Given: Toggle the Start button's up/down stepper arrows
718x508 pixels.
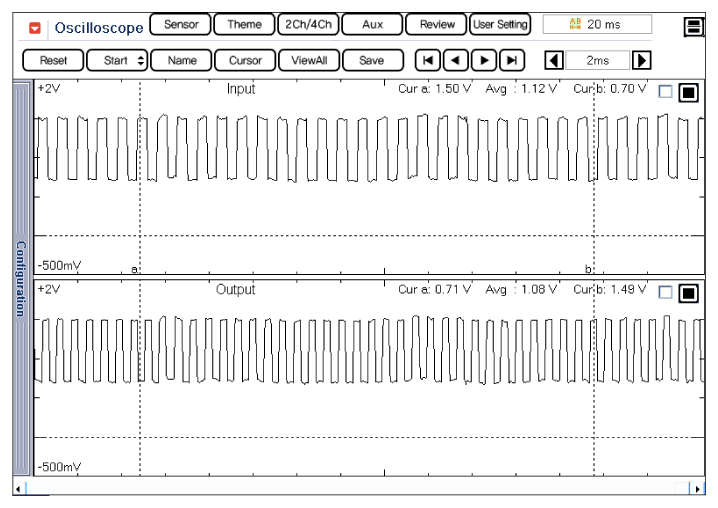Looking at the screenshot, I should click(x=141, y=60).
